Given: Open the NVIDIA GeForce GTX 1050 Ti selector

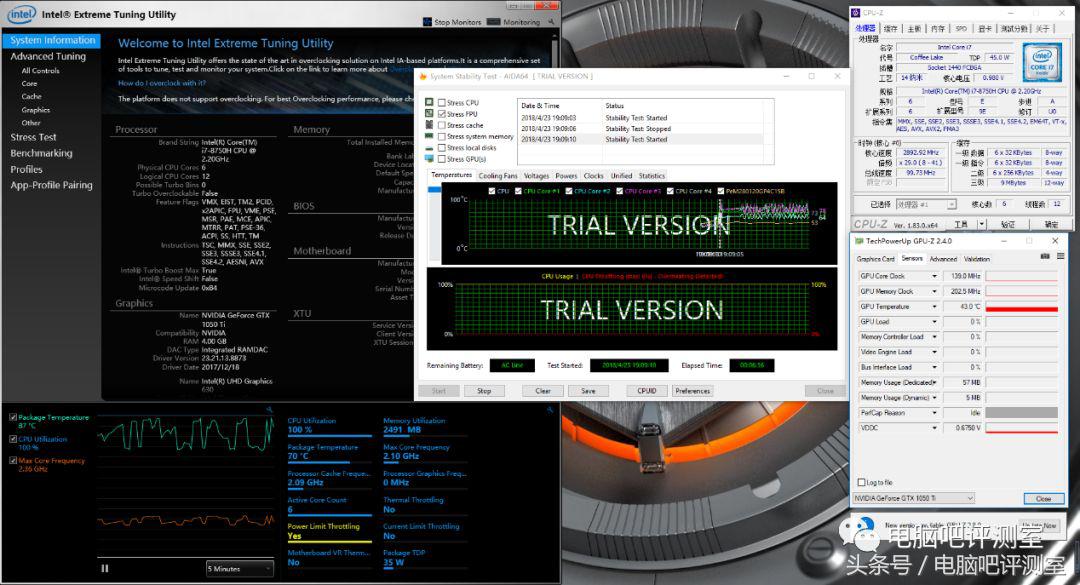Looking at the screenshot, I should click(x=912, y=498).
